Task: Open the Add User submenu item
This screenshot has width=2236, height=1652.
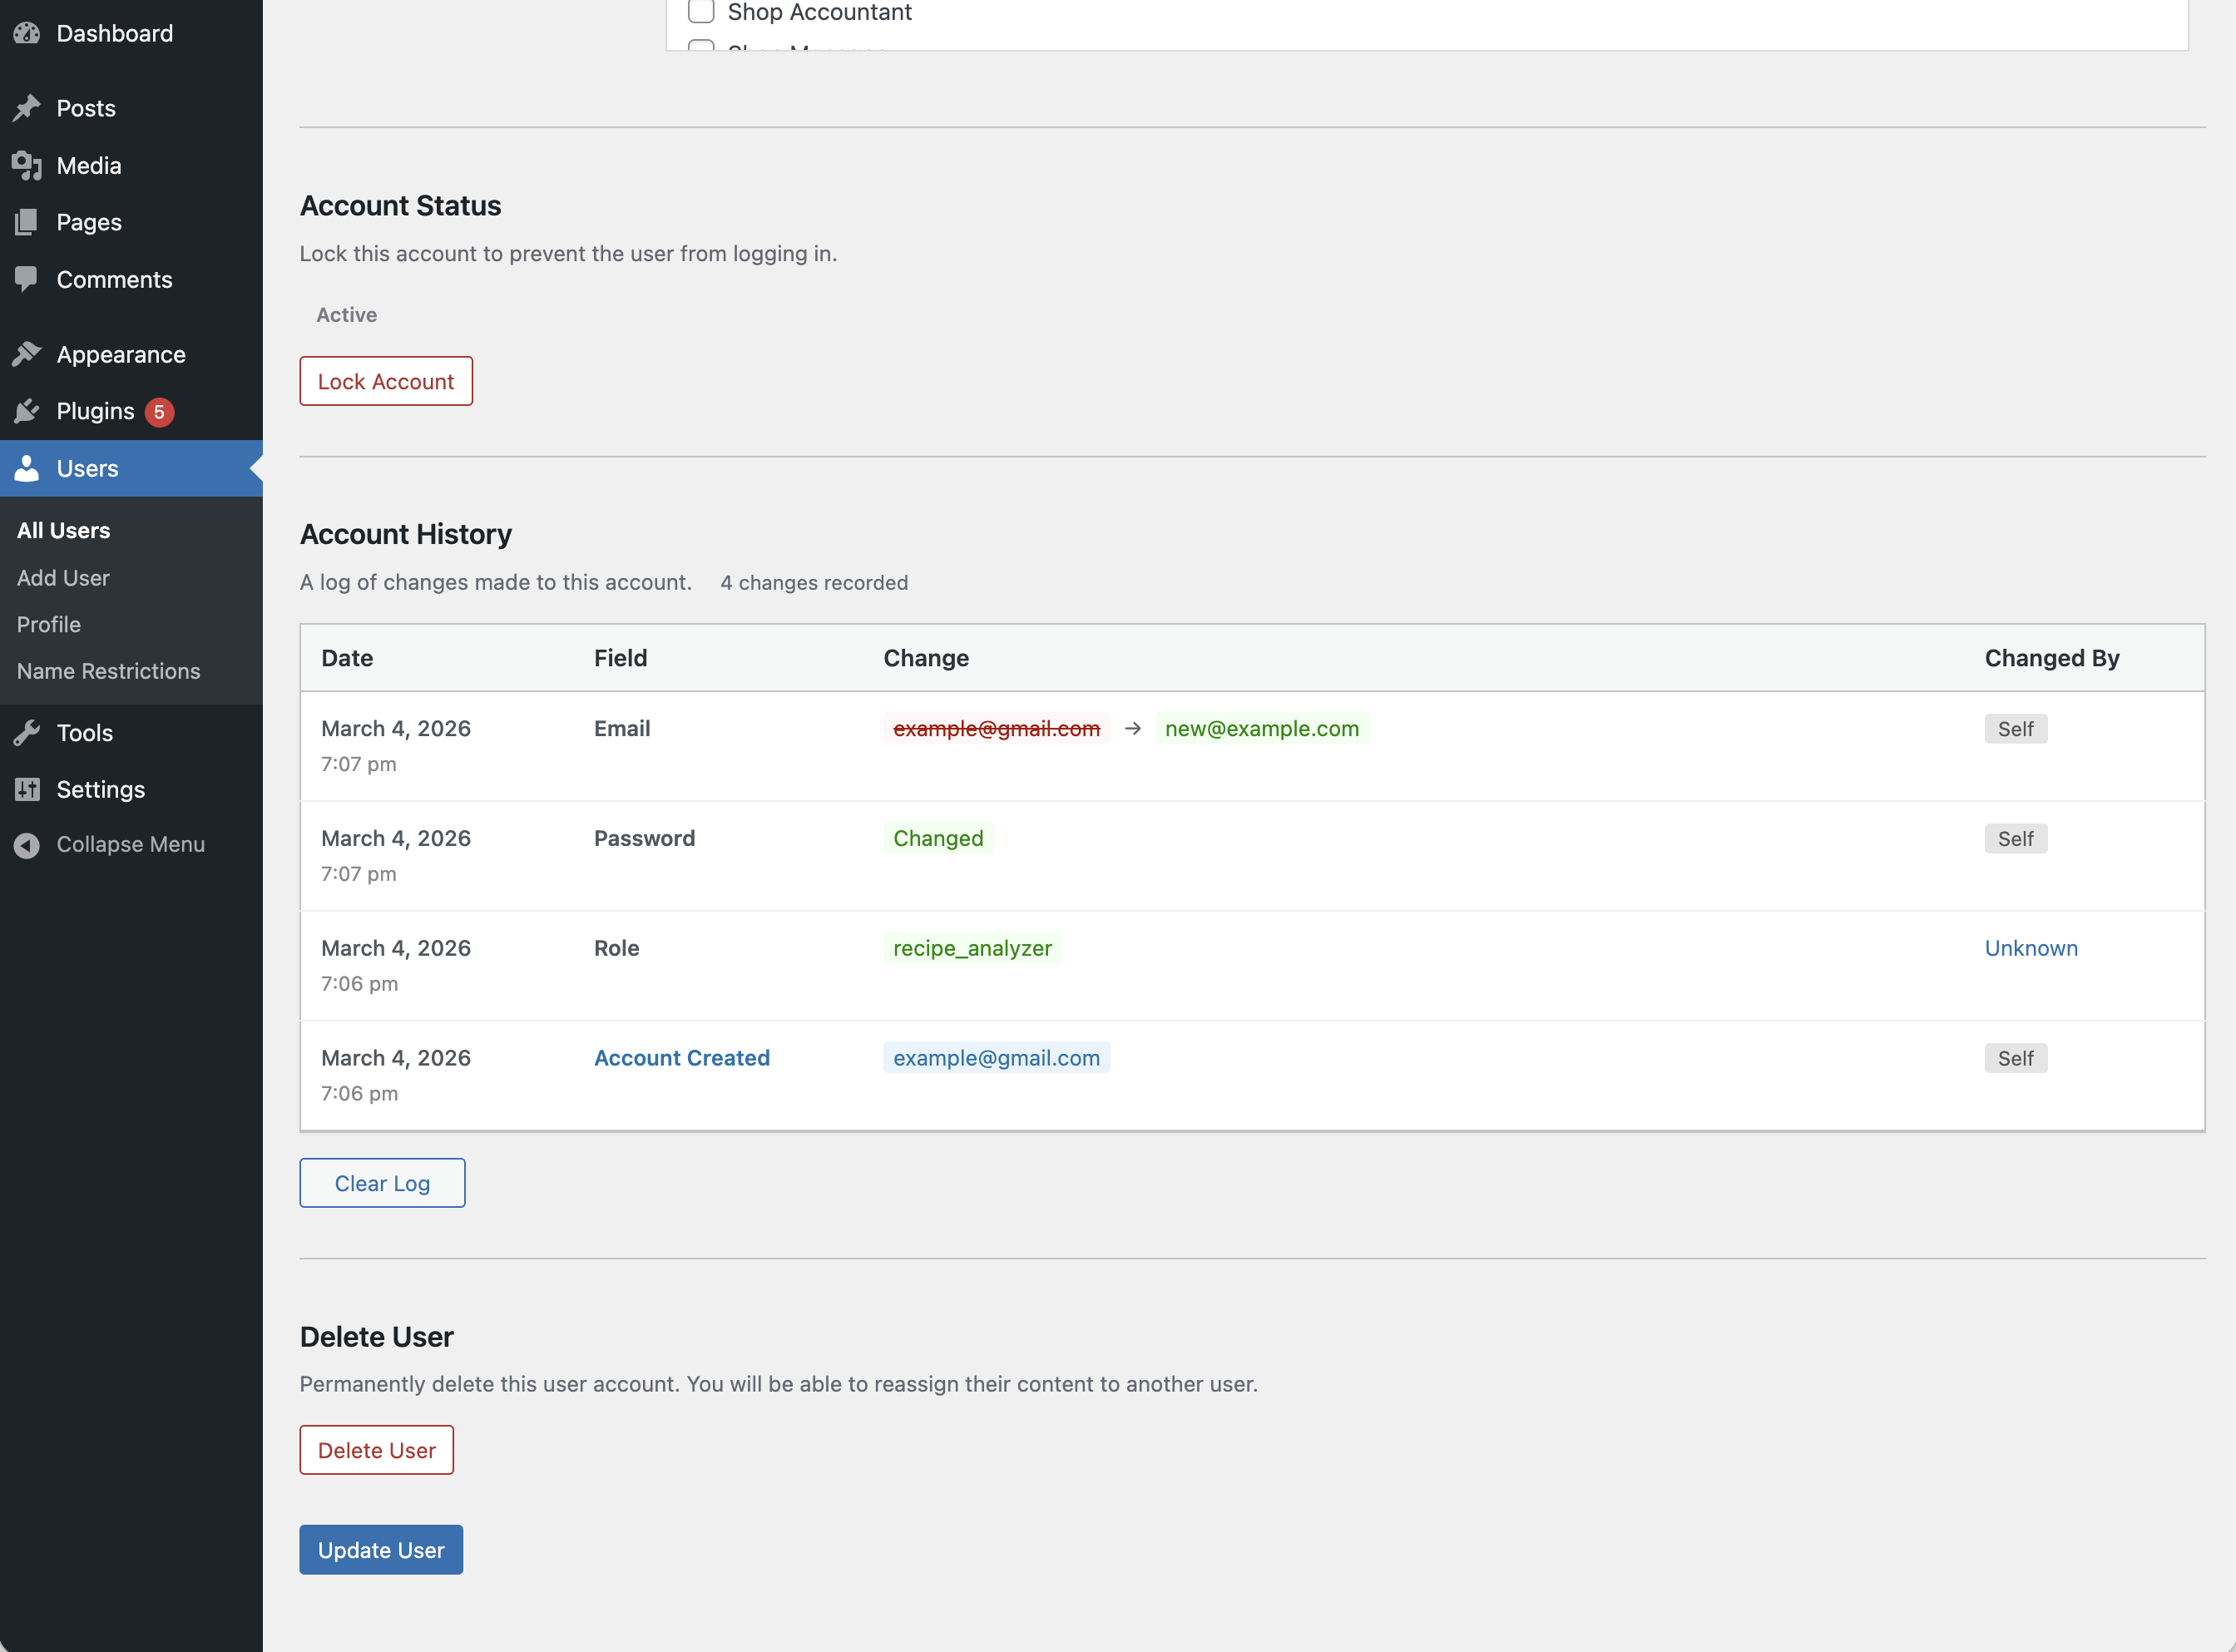Action: pyautogui.click(x=63, y=577)
